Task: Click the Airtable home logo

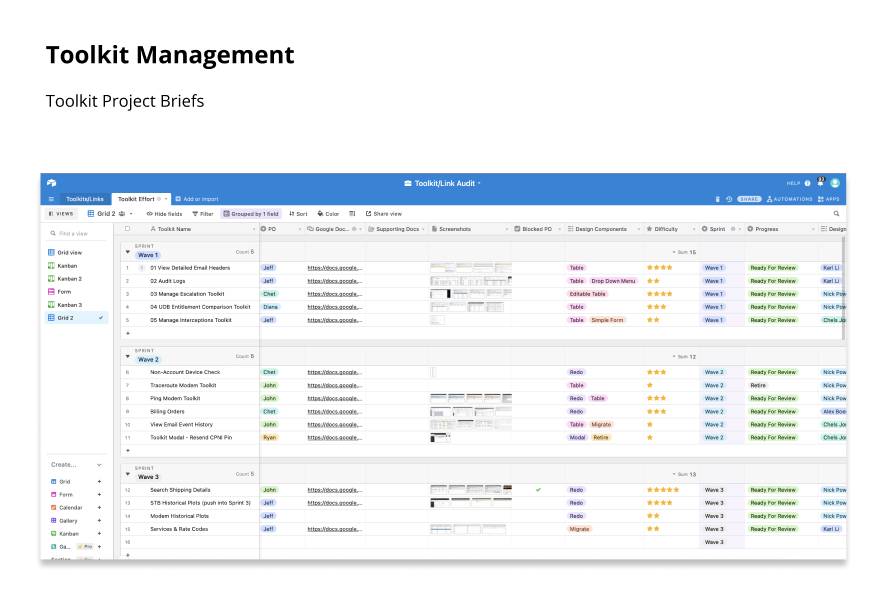Action: (51, 183)
